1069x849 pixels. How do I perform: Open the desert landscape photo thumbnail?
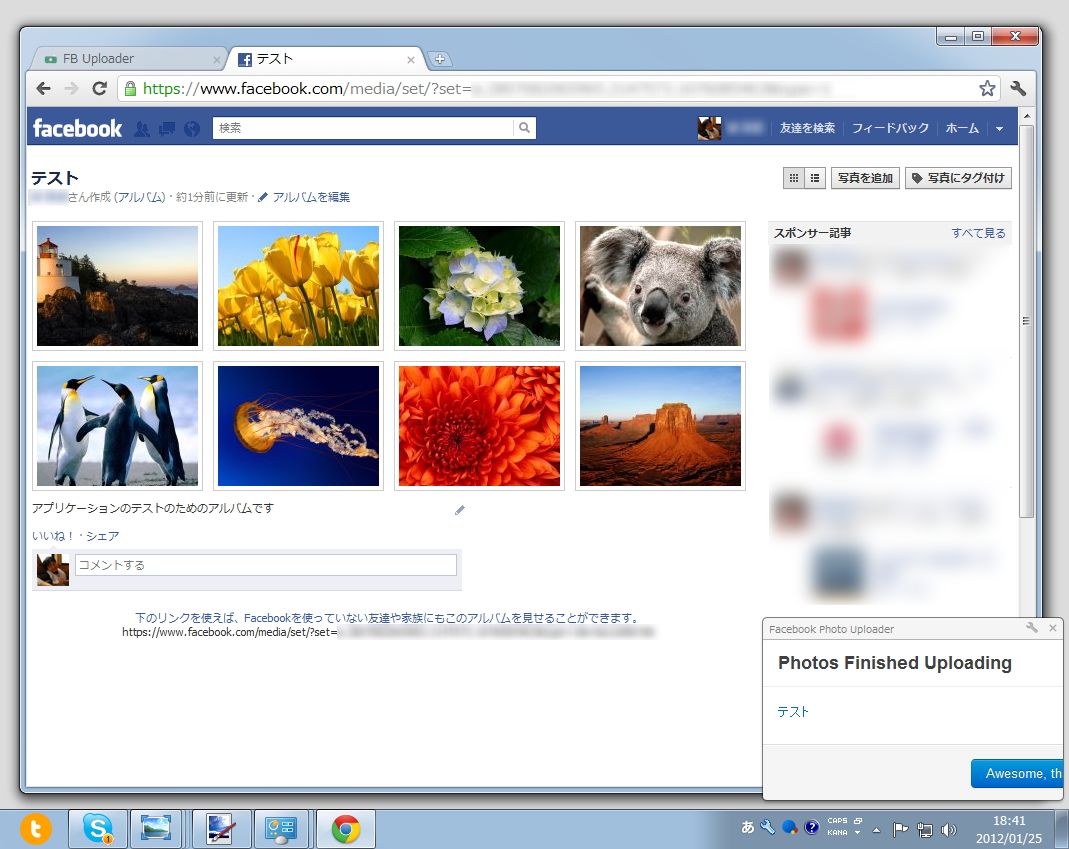pos(660,426)
